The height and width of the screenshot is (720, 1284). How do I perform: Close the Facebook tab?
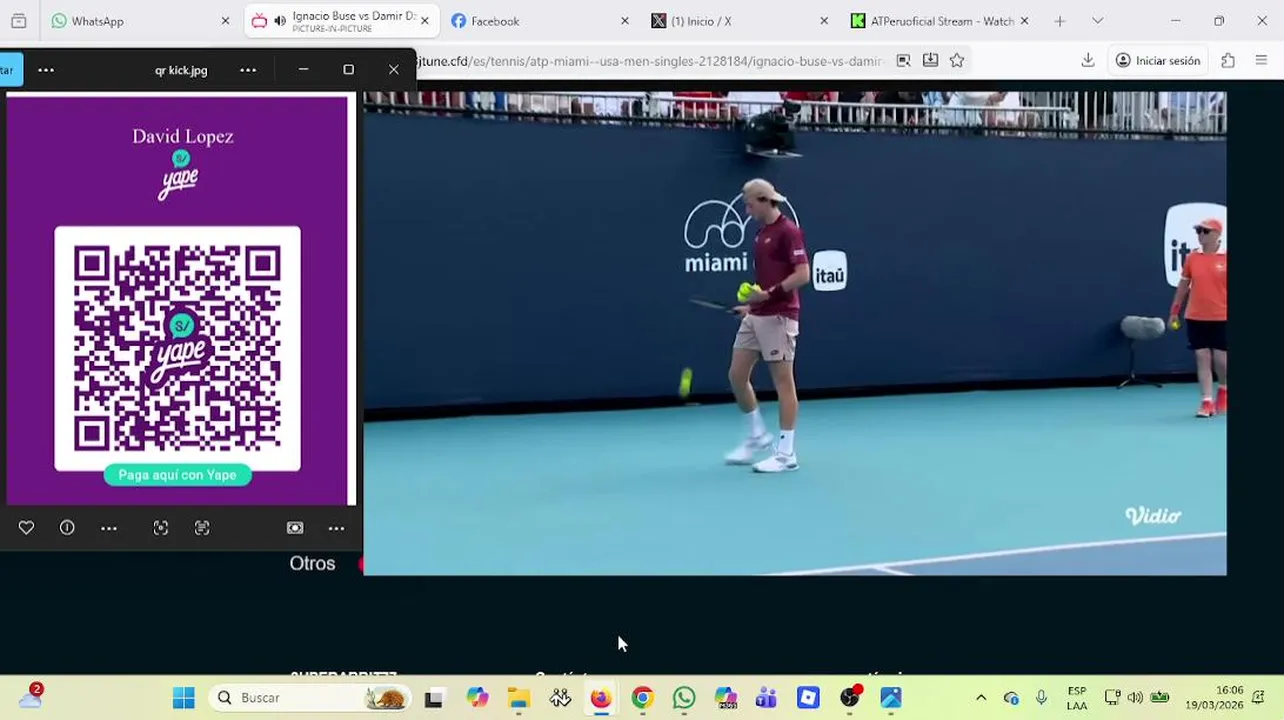tap(625, 21)
